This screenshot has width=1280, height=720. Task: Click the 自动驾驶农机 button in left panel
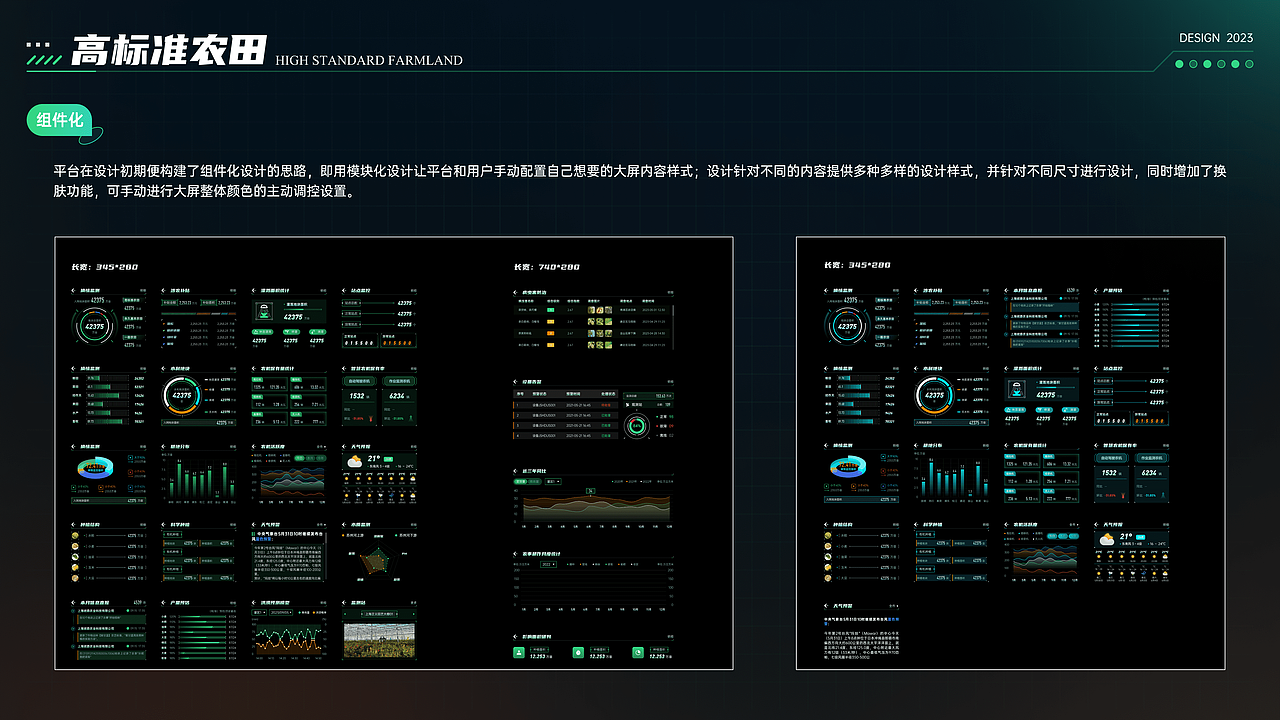pyautogui.click(x=359, y=381)
